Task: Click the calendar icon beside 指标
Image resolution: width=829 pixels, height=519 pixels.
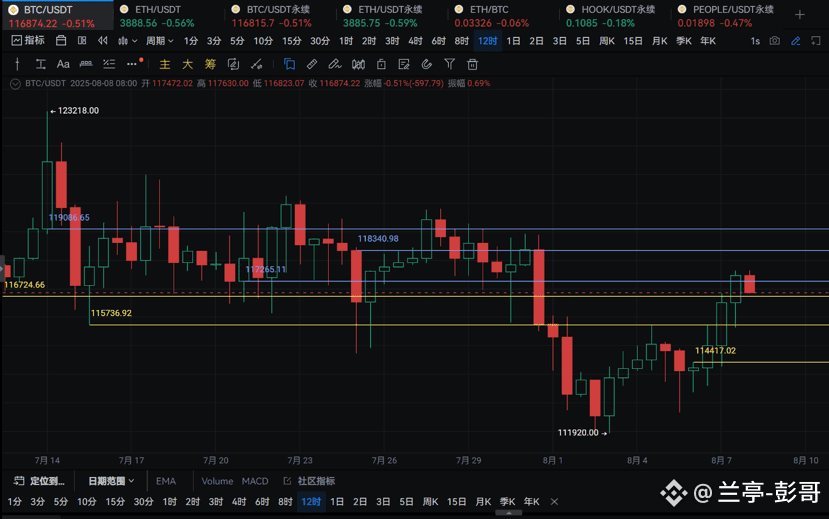Action: coord(61,41)
